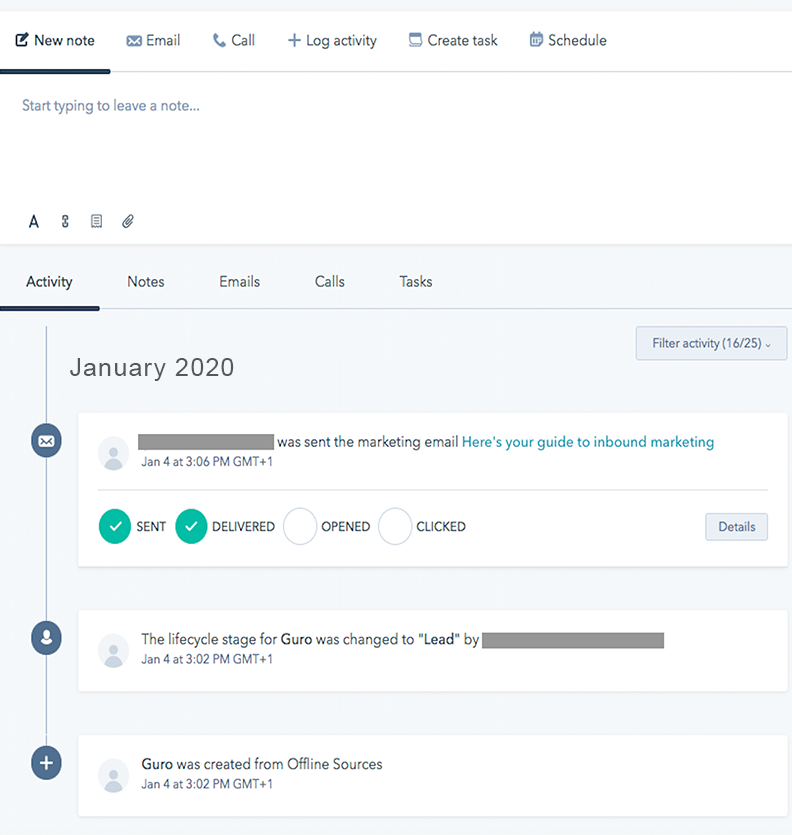
Task: Click the insert link icon in note editor
Action: tap(65, 222)
